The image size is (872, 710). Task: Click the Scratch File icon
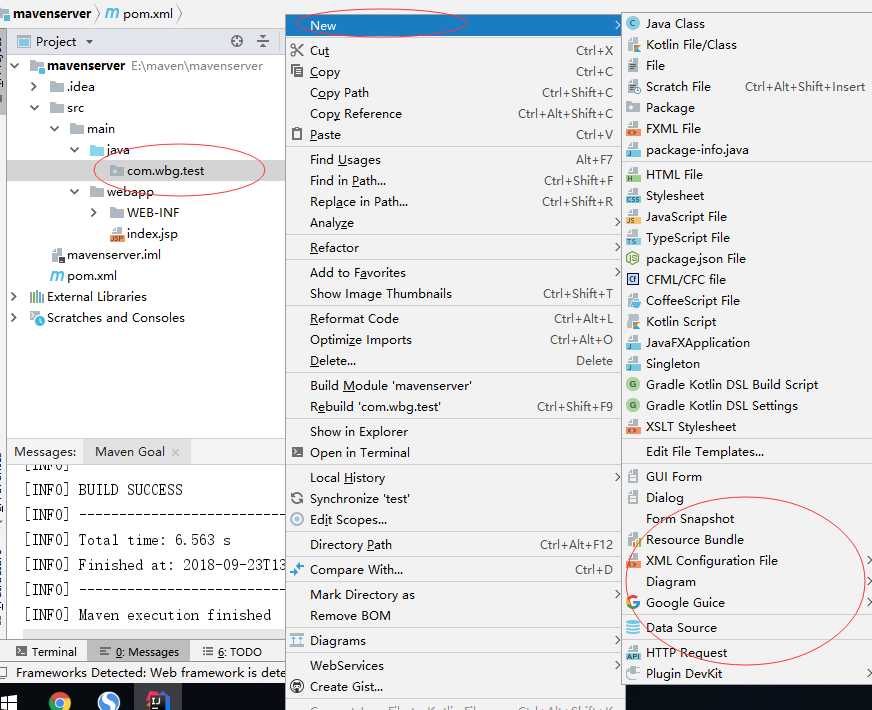point(633,87)
